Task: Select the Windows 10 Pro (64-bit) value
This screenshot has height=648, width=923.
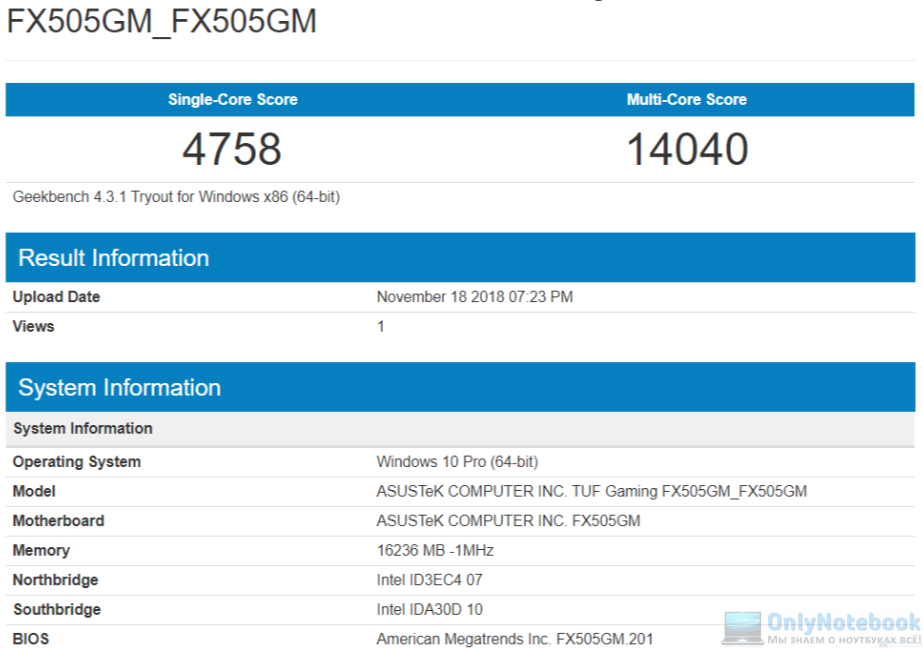Action: [x=457, y=462]
